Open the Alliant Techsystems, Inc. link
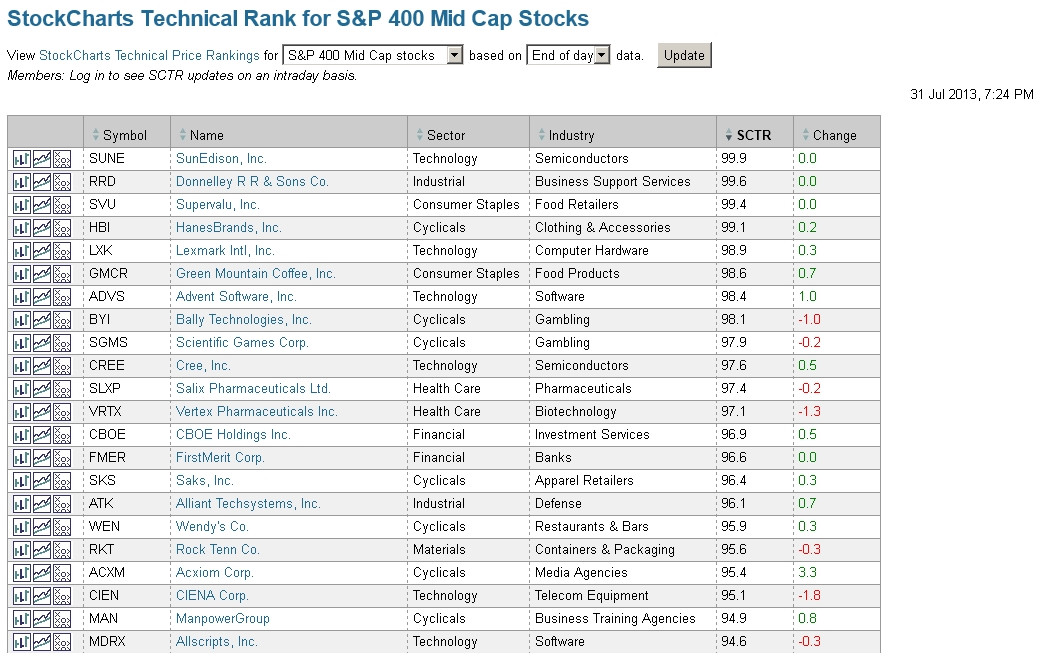The height and width of the screenshot is (653, 1040). coord(248,504)
